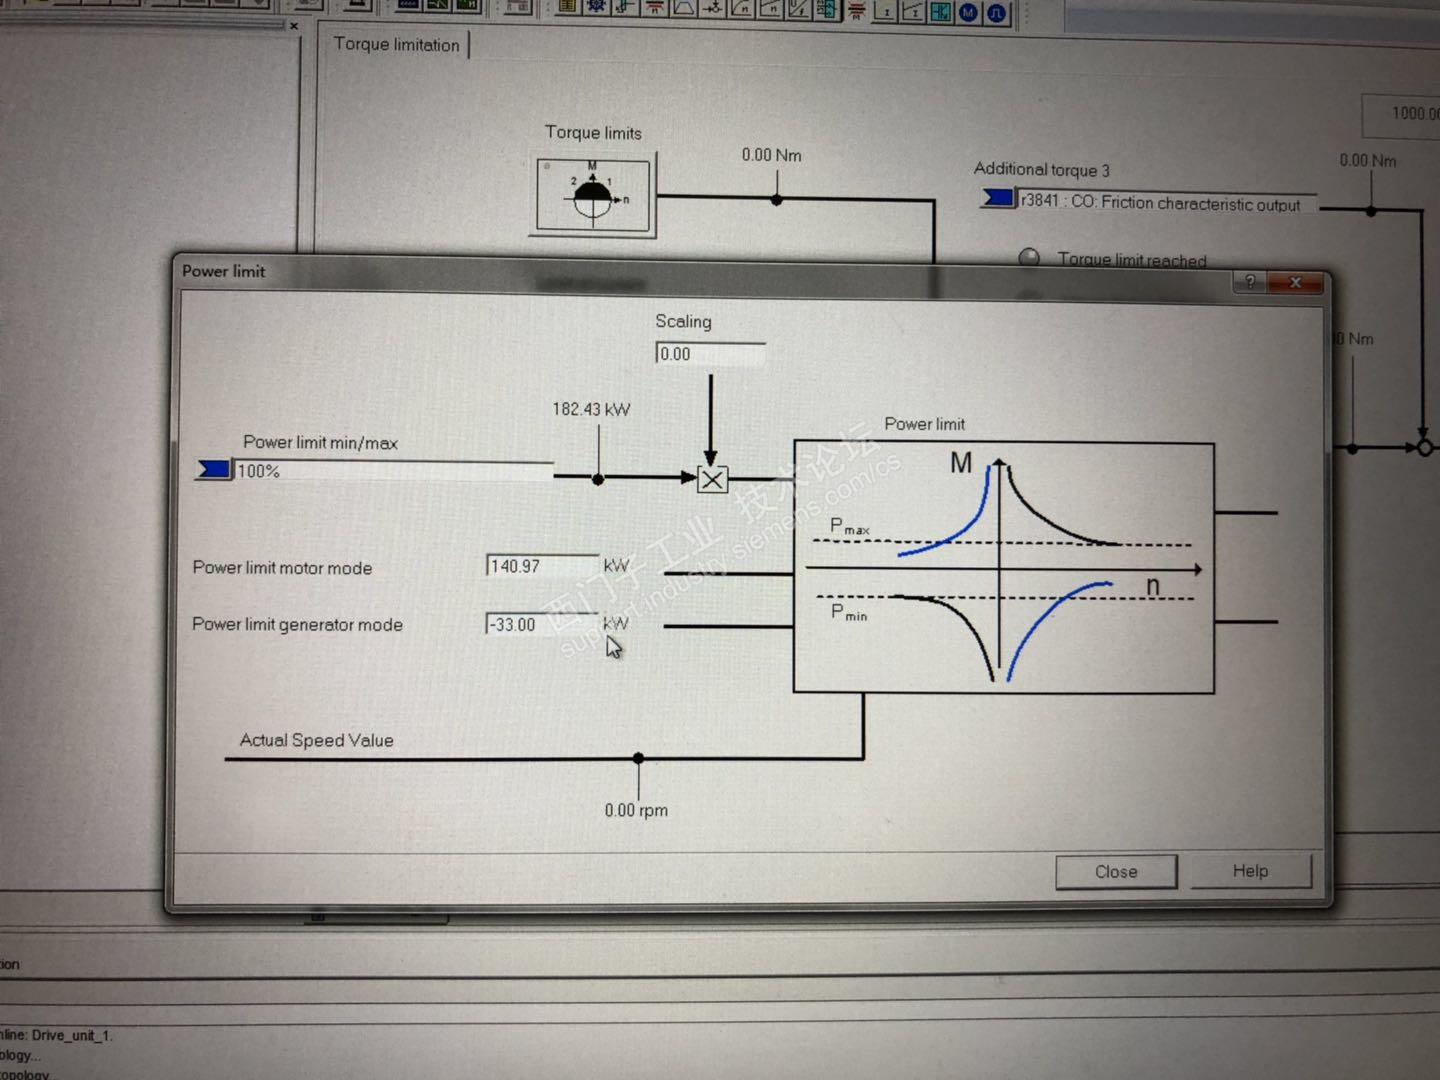
Task: Click the blue connector icon beside 100%
Action: click(213, 469)
